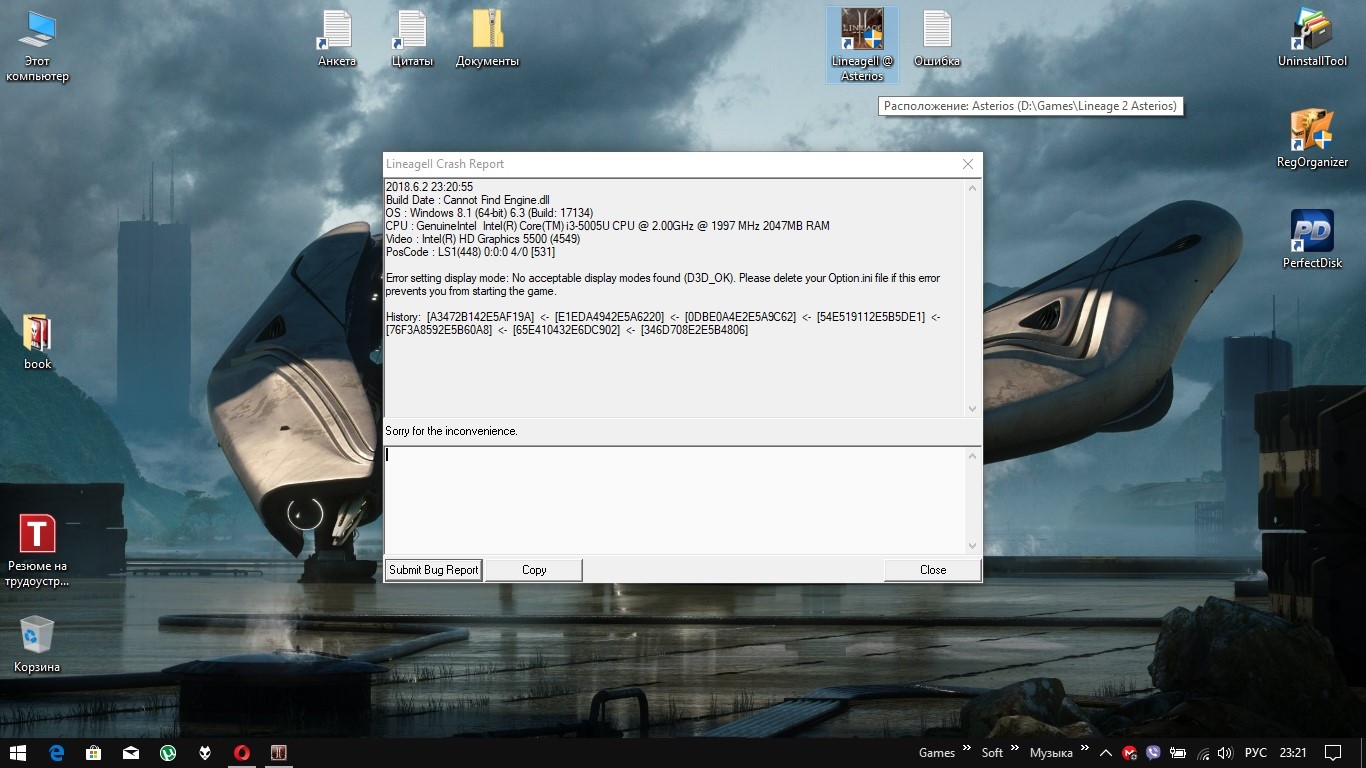The height and width of the screenshot is (768, 1366).
Task: Click the 'Build Date : Cannot Find Engine.dll' line
Action: (468, 200)
